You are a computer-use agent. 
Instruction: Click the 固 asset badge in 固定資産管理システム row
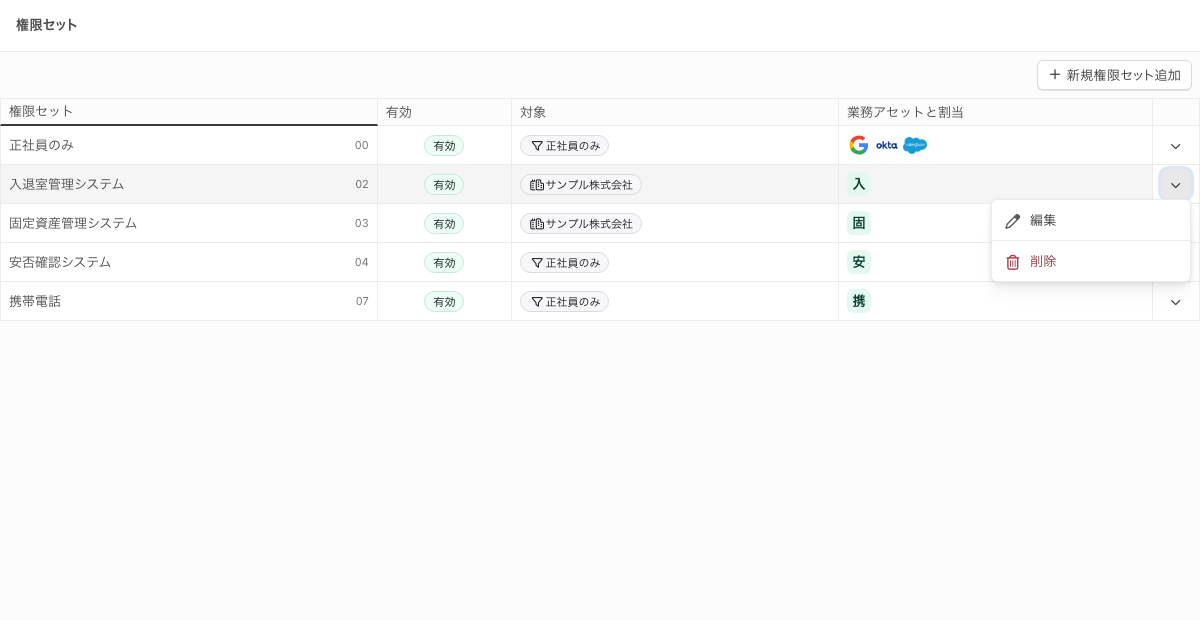[859, 223]
